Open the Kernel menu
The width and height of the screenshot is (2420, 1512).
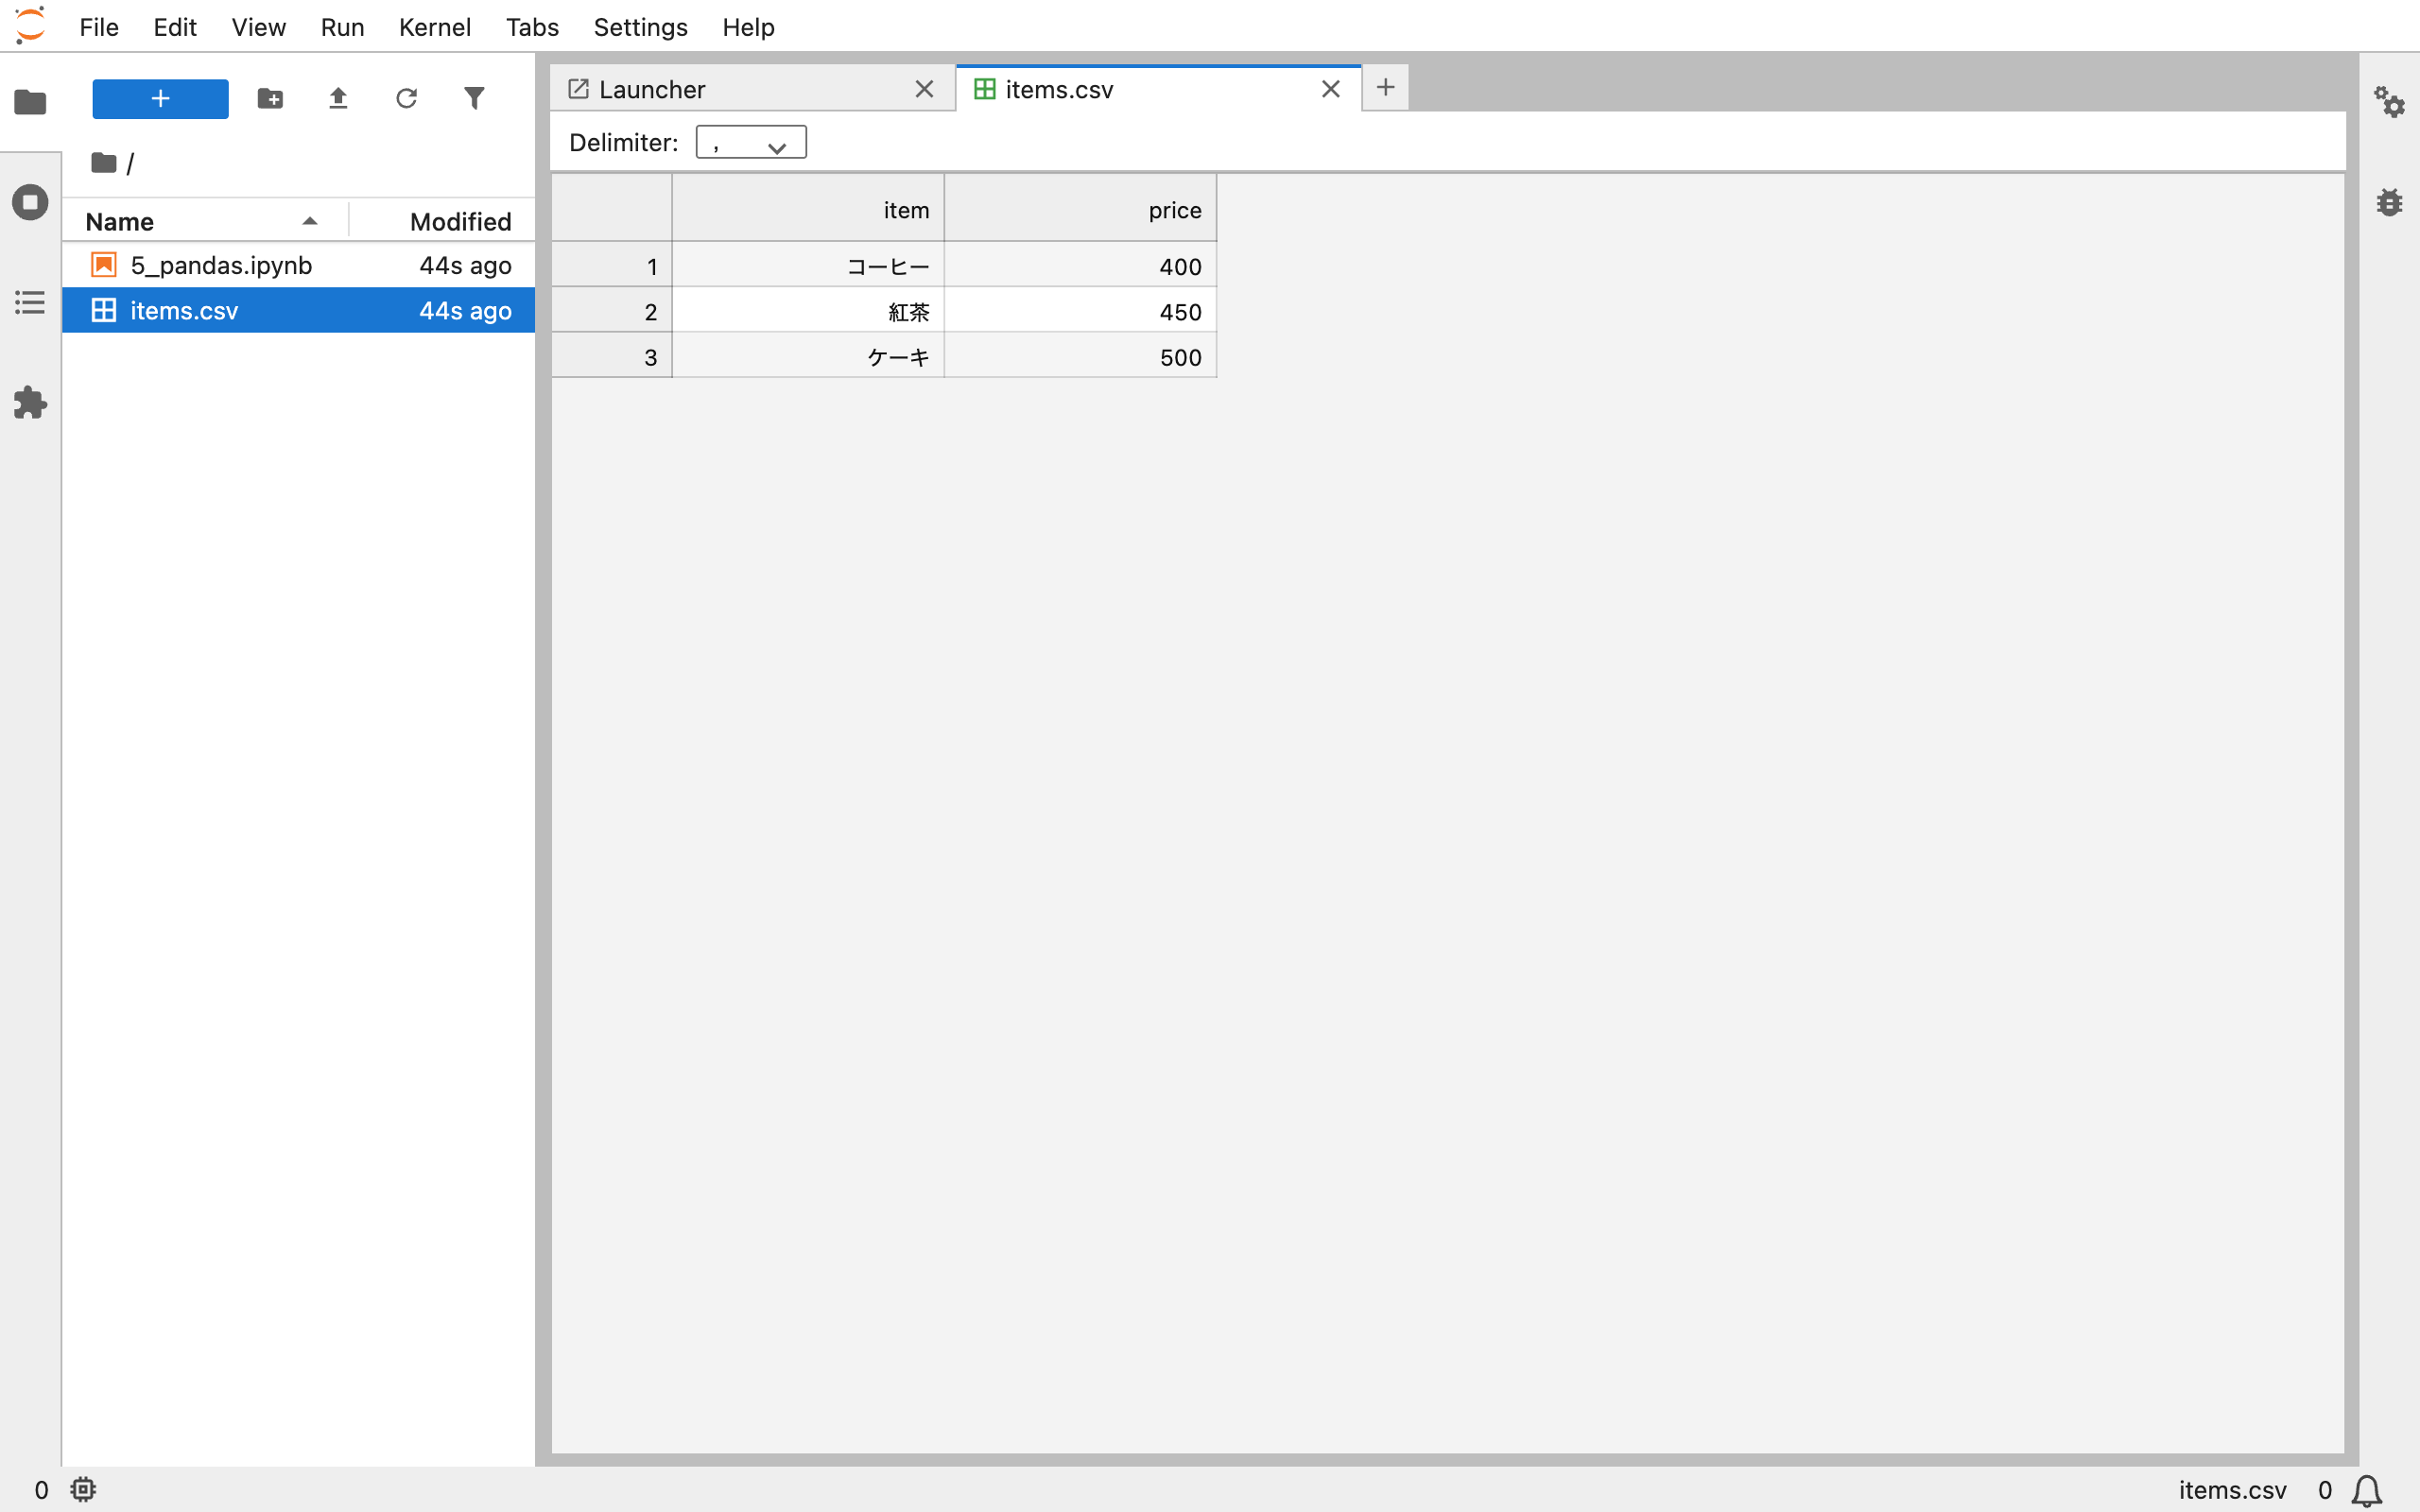(435, 27)
